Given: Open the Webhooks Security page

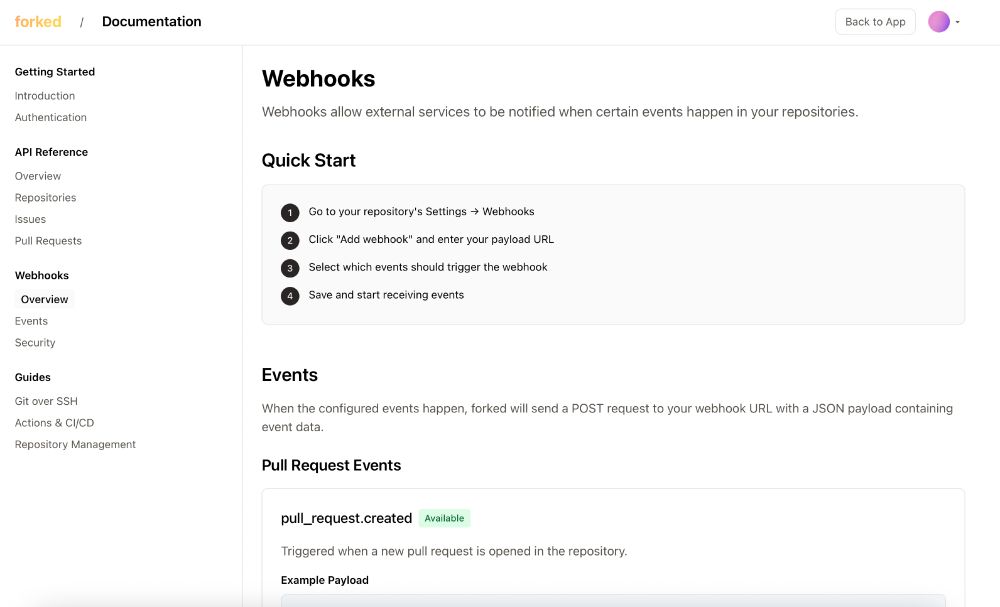Looking at the screenshot, I should (x=35, y=343).
